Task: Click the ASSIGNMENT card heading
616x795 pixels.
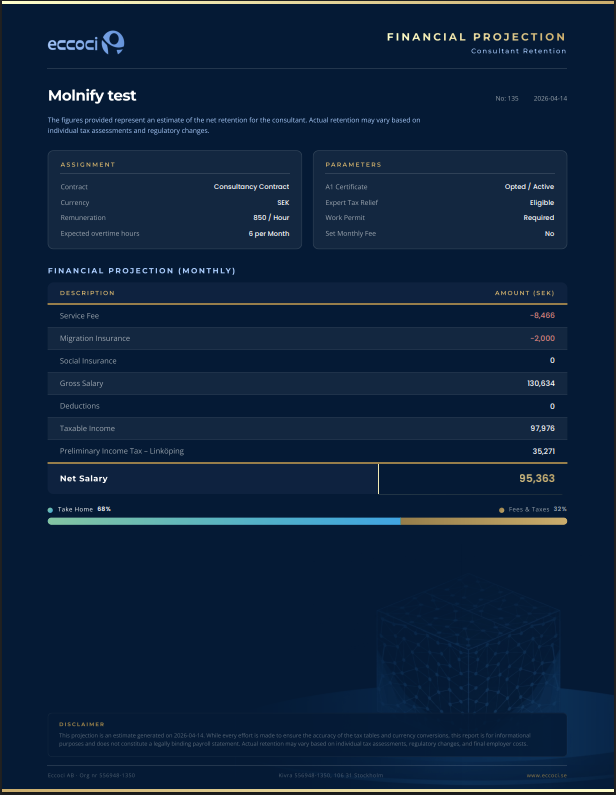Action: 88,165
